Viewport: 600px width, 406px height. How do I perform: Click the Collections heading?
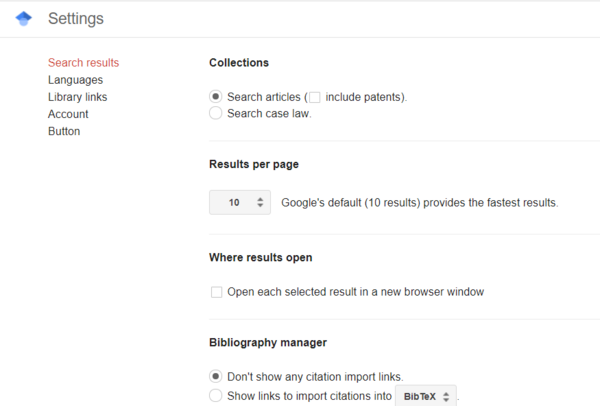239,63
